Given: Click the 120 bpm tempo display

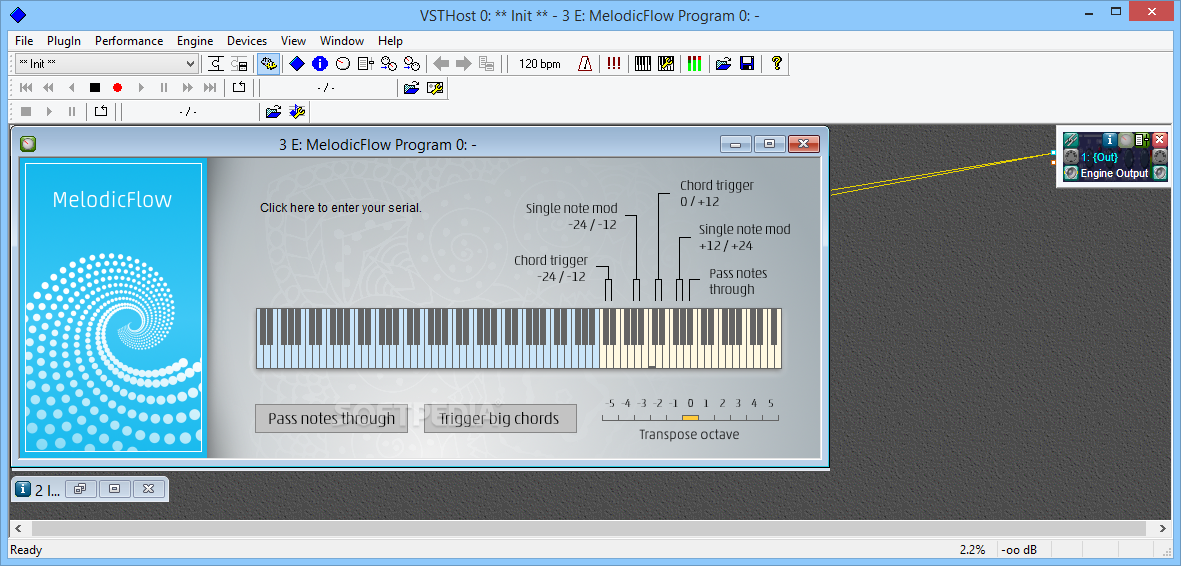Looking at the screenshot, I should point(540,64).
